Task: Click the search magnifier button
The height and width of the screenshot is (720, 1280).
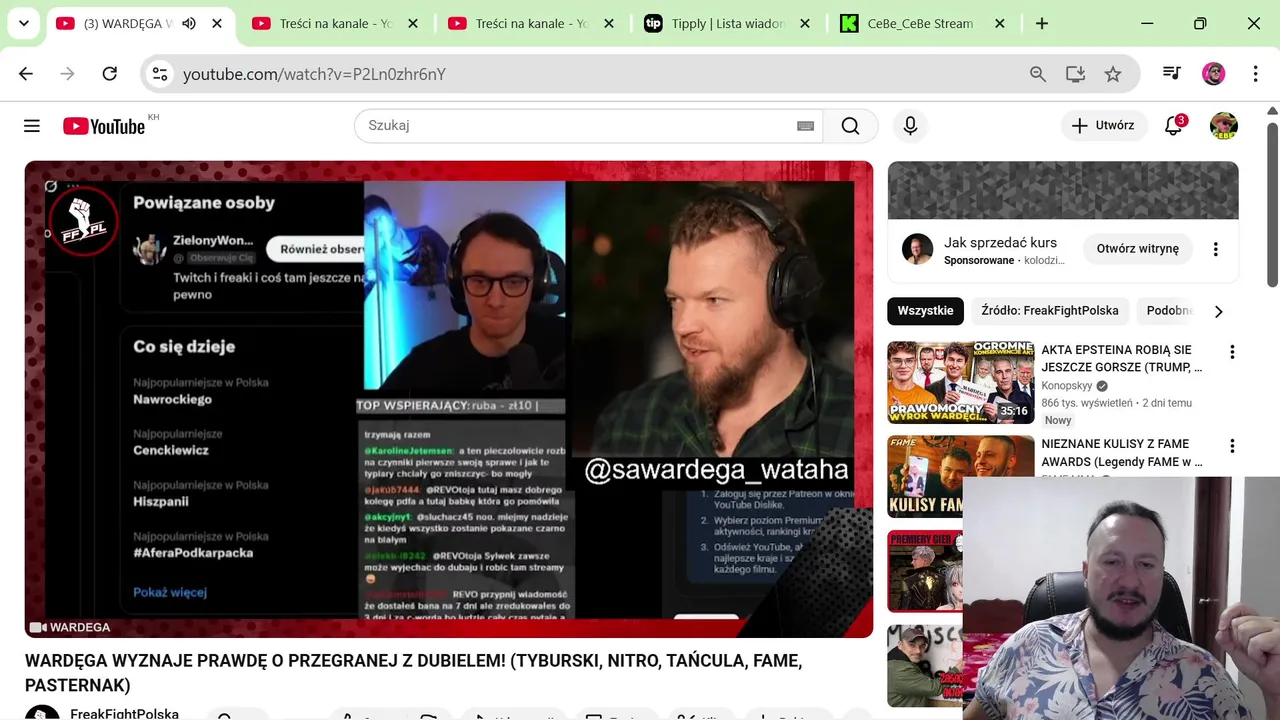Action: [x=850, y=126]
